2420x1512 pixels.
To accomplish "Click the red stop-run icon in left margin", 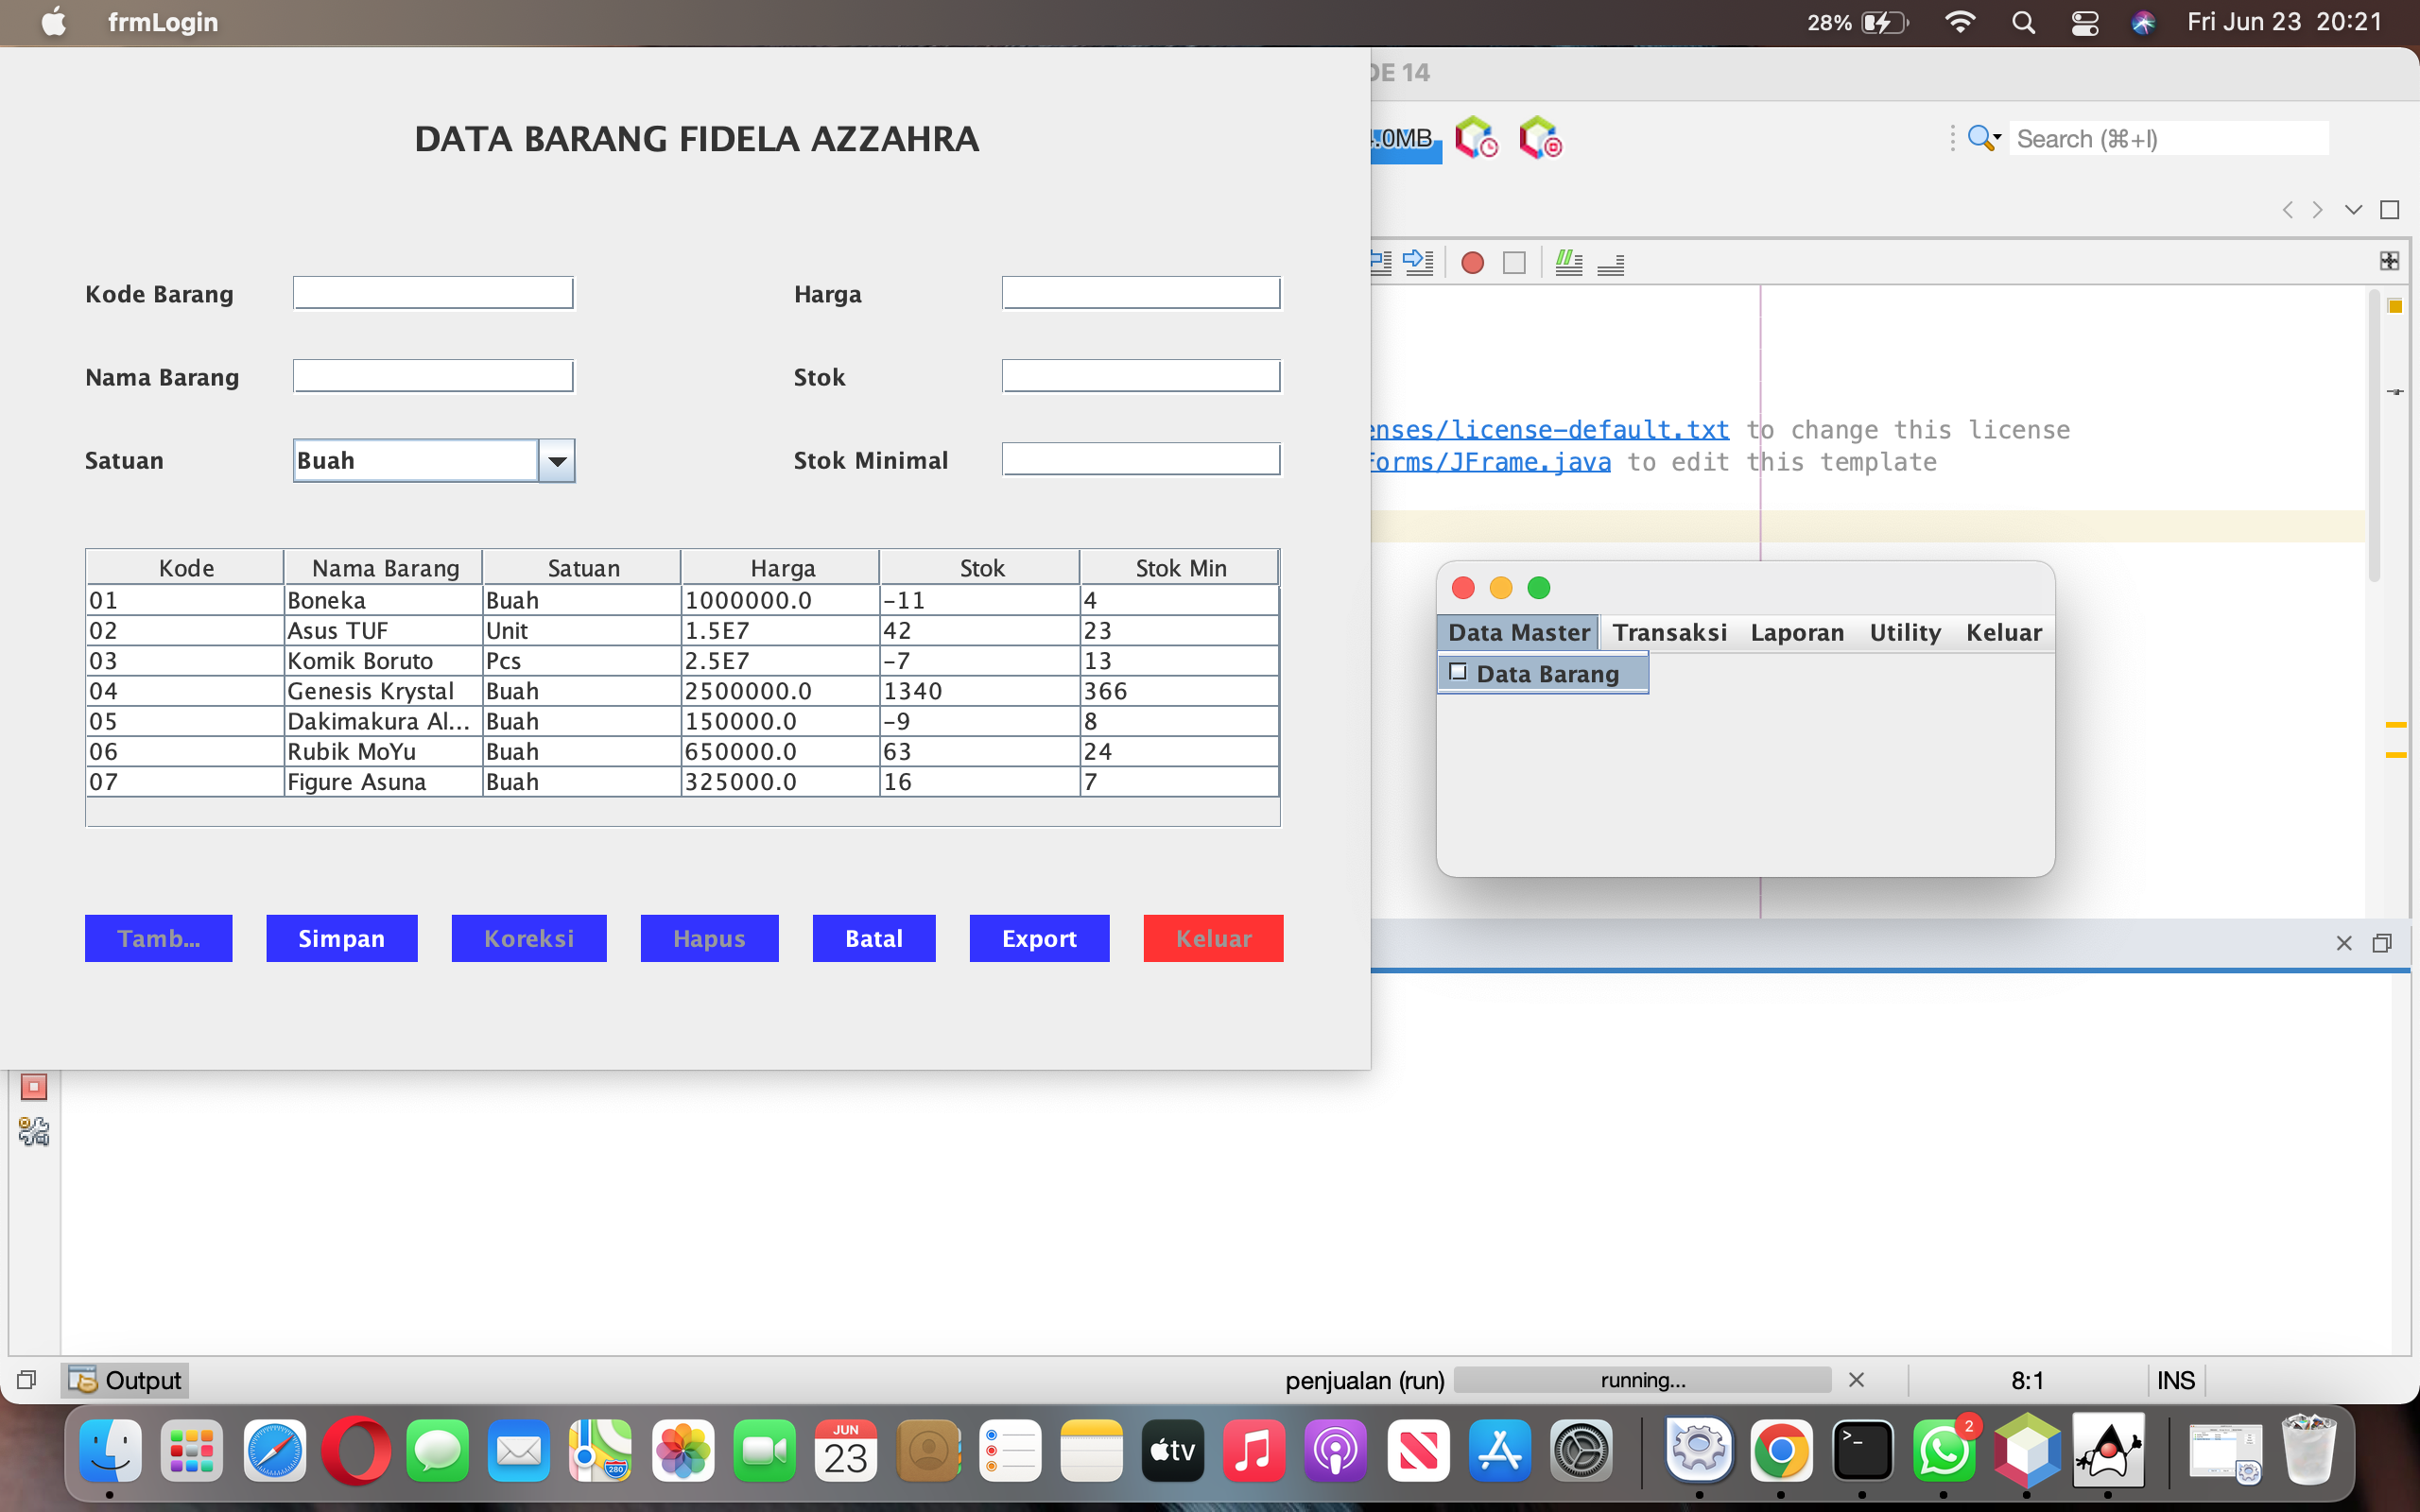I will click(x=33, y=1086).
